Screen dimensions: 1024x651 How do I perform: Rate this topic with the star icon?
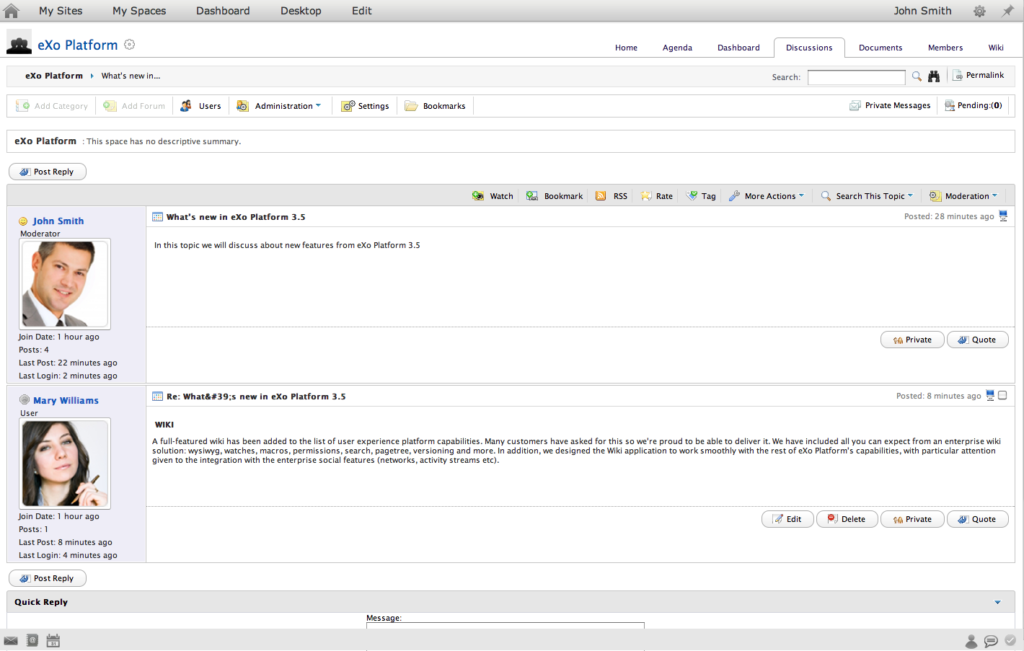[656, 196]
